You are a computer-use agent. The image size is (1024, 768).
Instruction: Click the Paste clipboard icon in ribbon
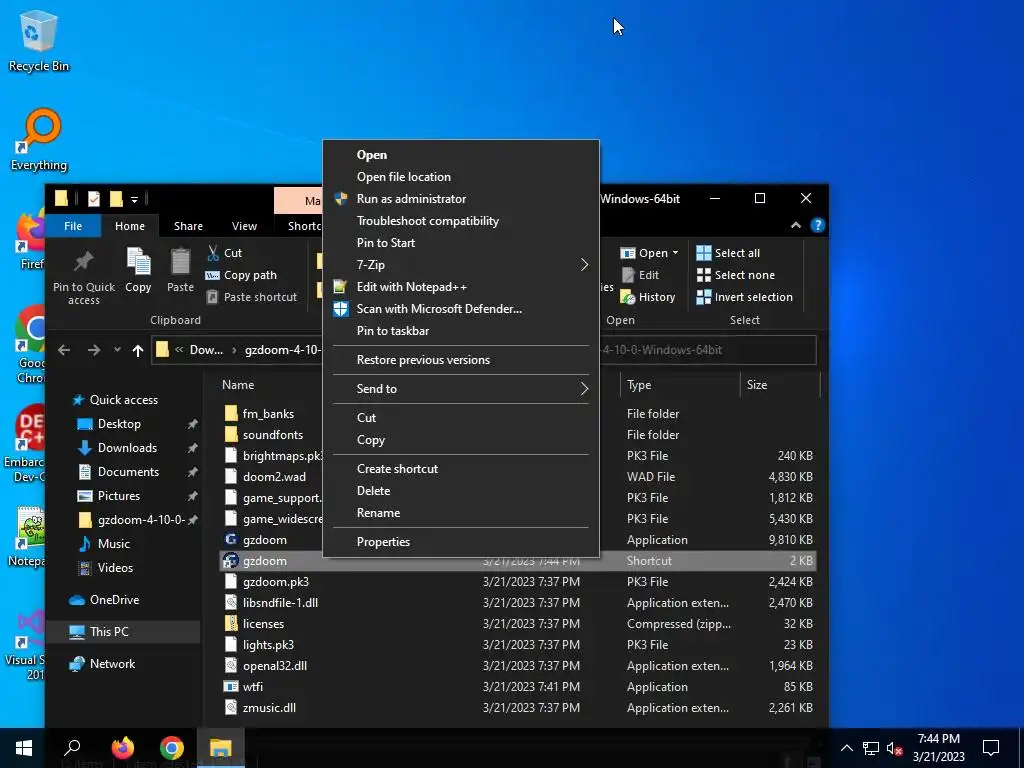[x=180, y=261]
